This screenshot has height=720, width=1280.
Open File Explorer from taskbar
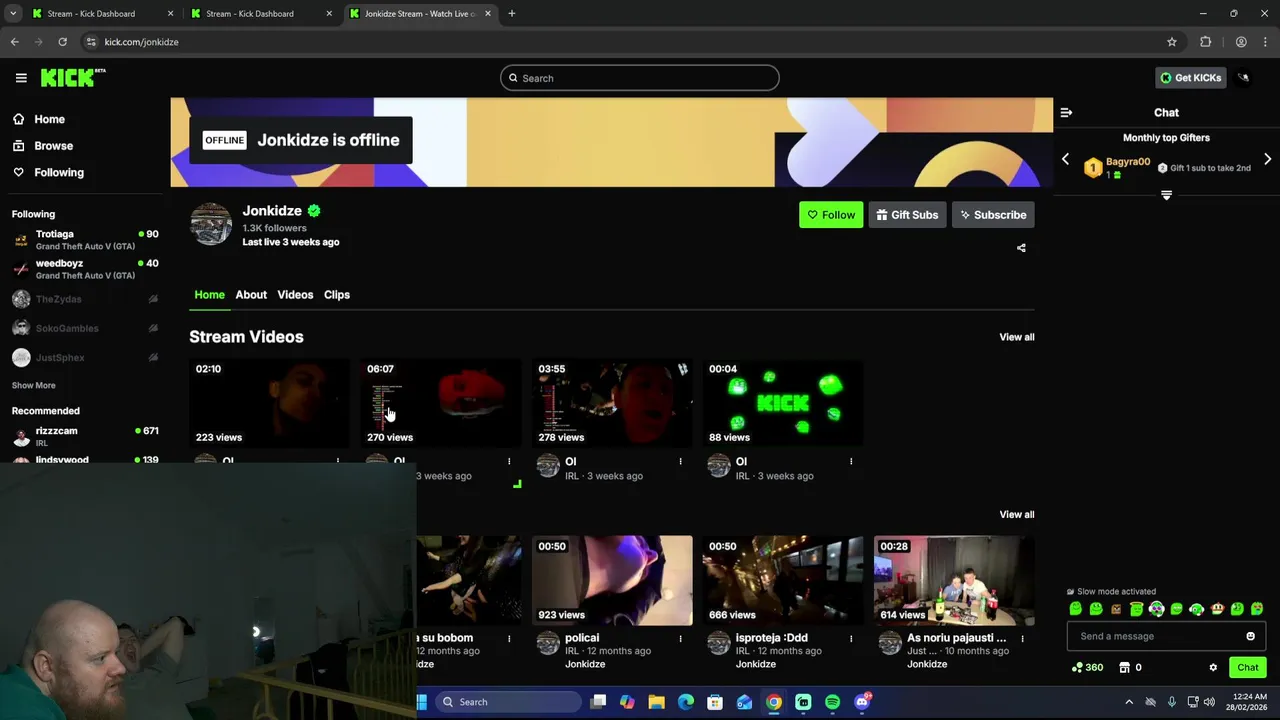pyautogui.click(x=656, y=702)
